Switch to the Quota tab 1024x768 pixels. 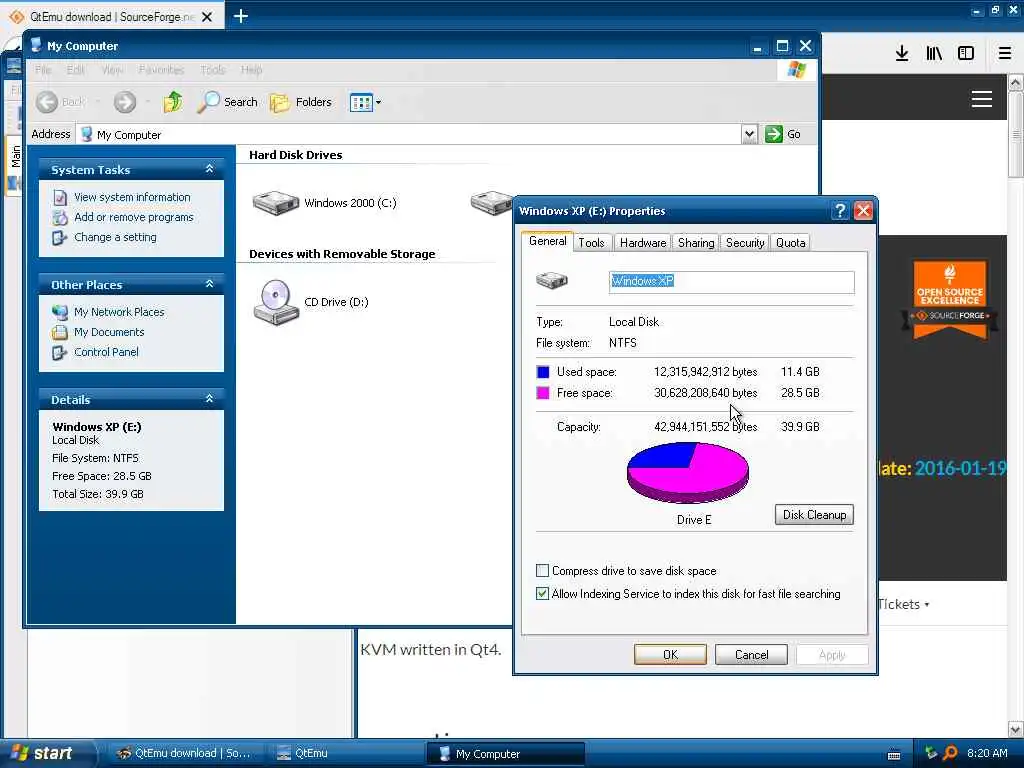point(790,243)
